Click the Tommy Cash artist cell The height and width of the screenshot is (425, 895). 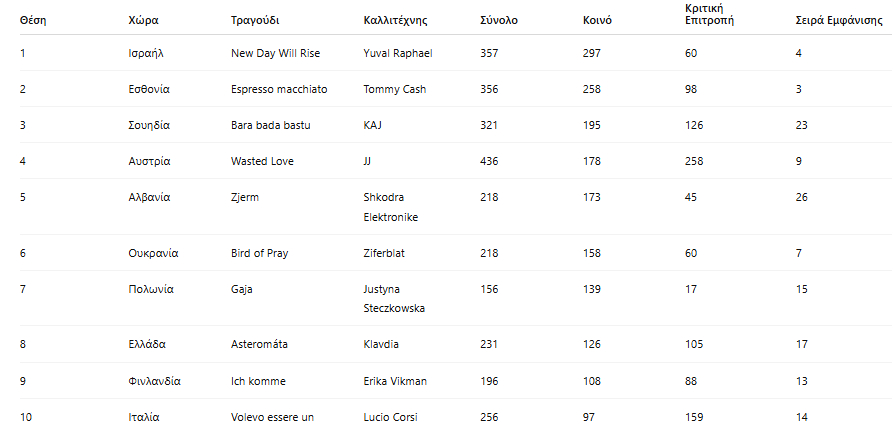click(x=395, y=89)
